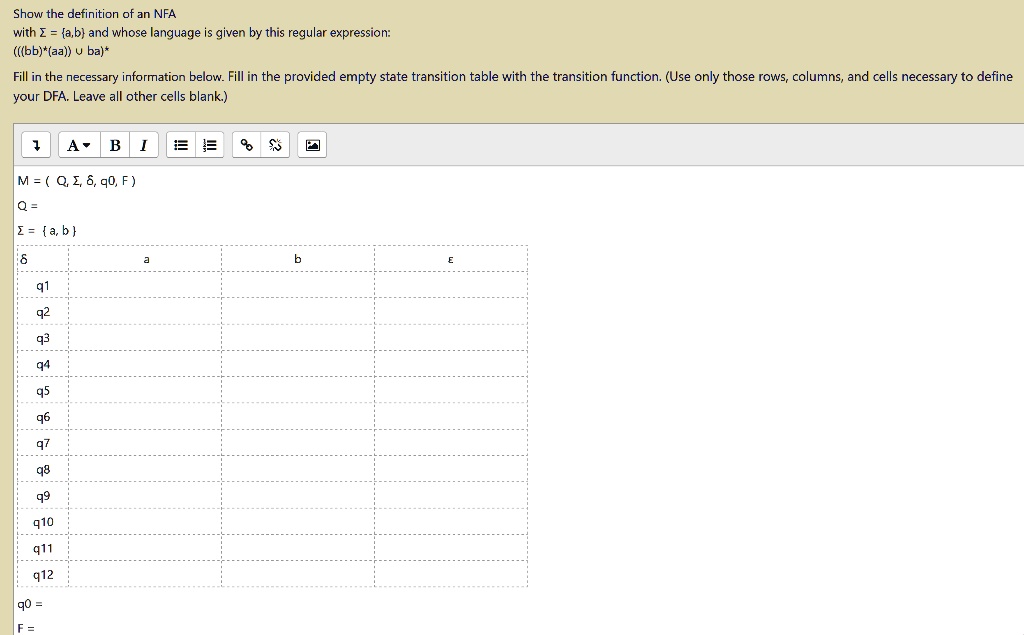Image resolution: width=1024 pixels, height=635 pixels.
Task: Insert an unordered bullet list
Action: point(181,144)
